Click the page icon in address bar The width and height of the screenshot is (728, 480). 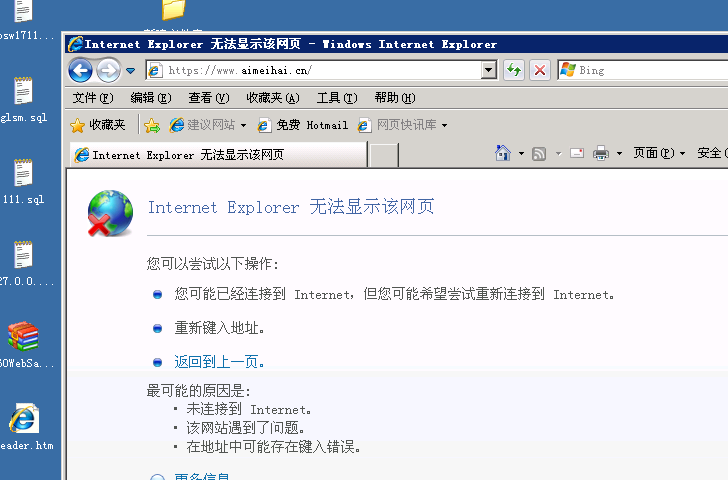(155, 71)
